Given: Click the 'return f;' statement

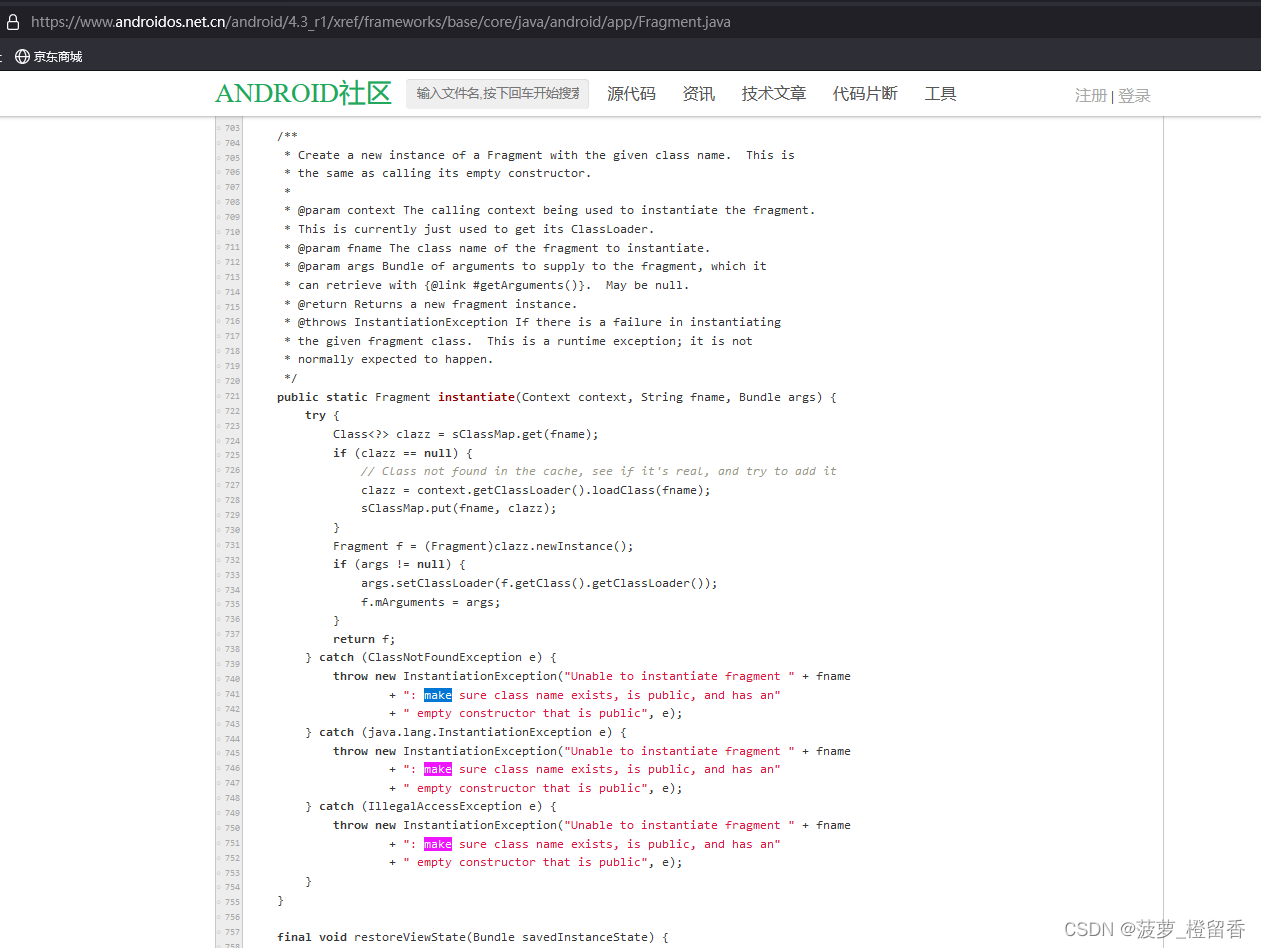Looking at the screenshot, I should coord(364,639).
